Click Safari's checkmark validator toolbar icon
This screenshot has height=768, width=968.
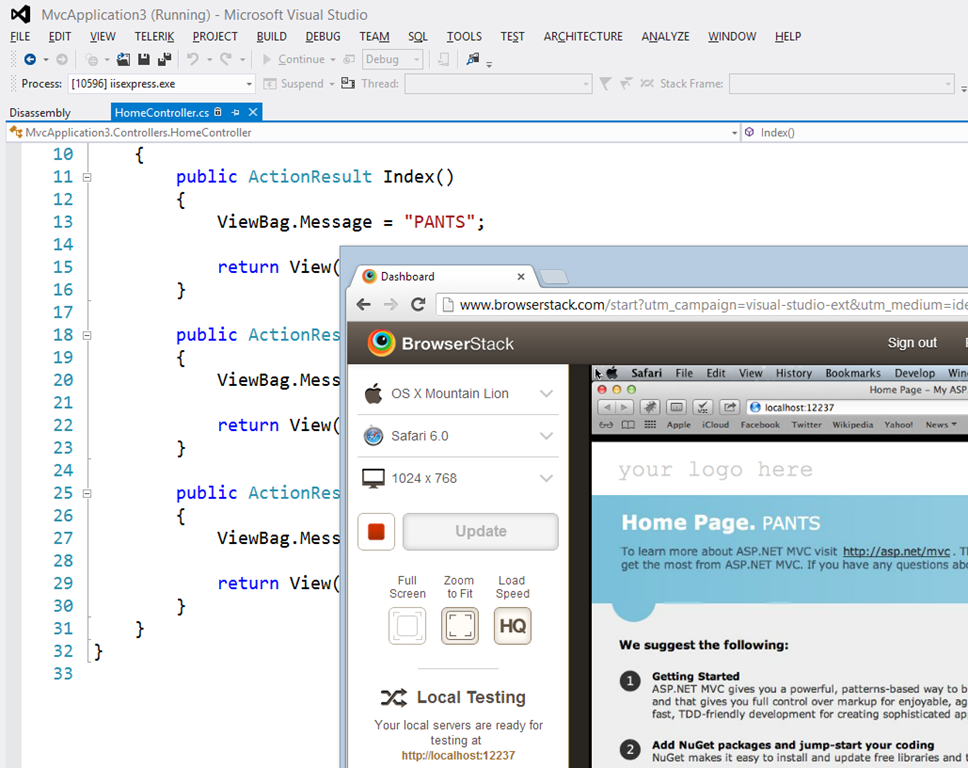pos(703,407)
